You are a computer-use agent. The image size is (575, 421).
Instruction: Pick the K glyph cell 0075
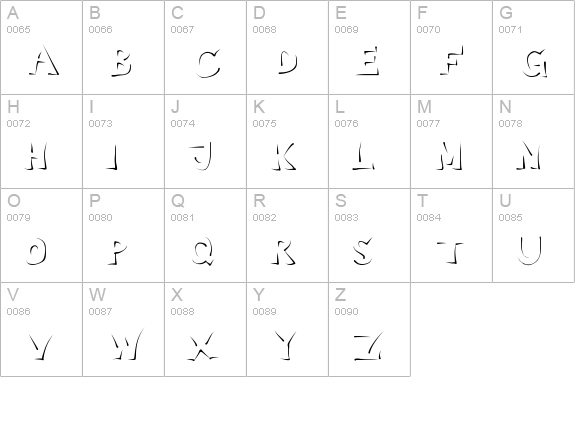(x=288, y=142)
